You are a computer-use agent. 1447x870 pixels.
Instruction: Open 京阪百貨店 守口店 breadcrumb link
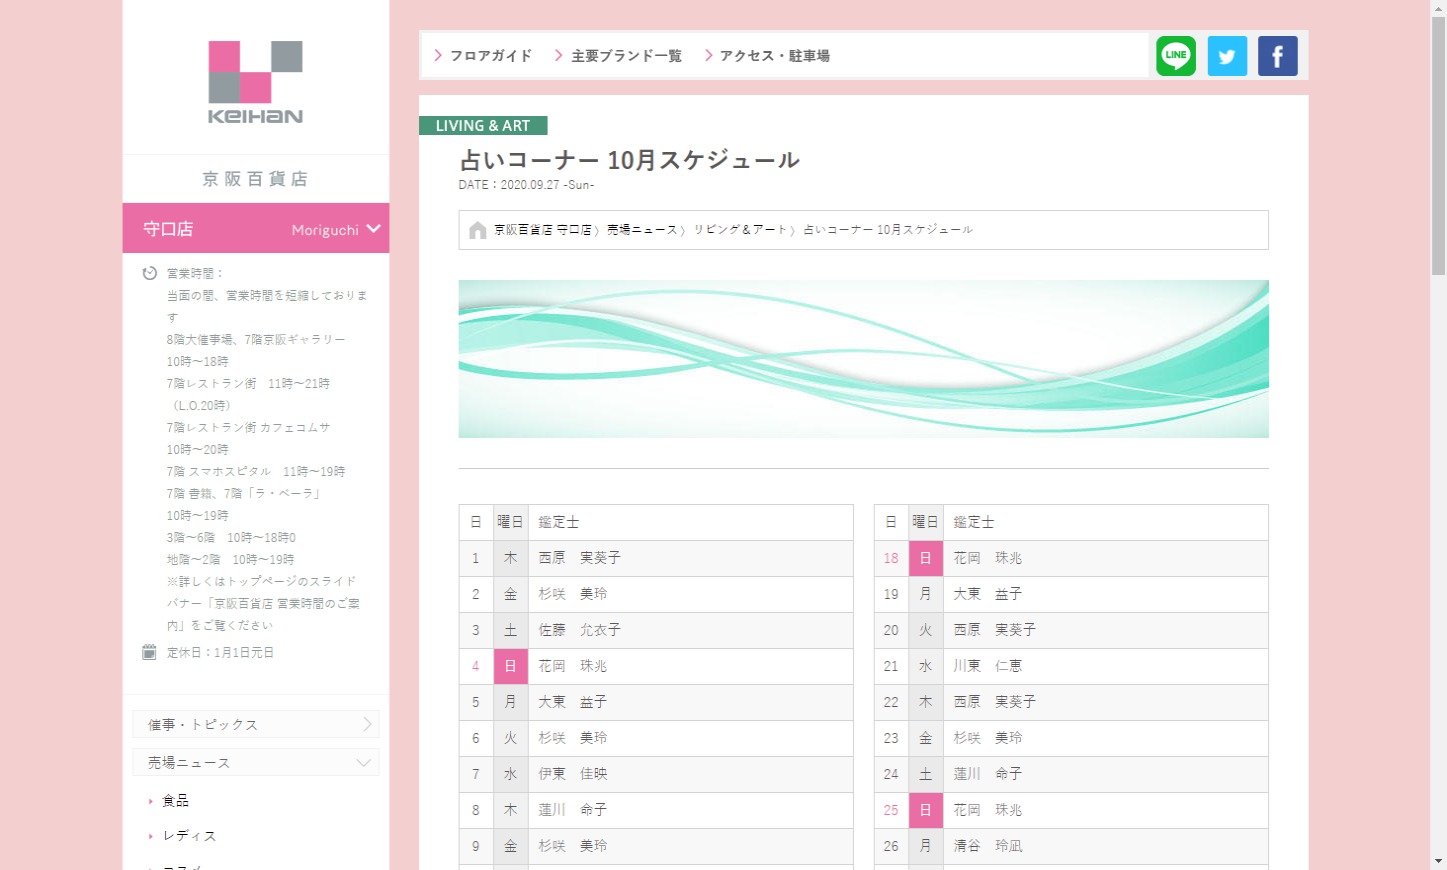coord(543,230)
